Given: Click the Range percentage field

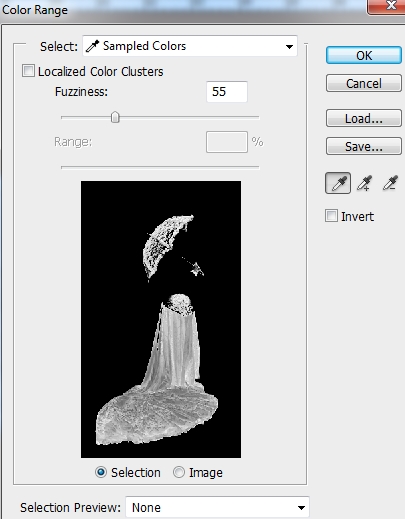Looking at the screenshot, I should tap(227, 142).
